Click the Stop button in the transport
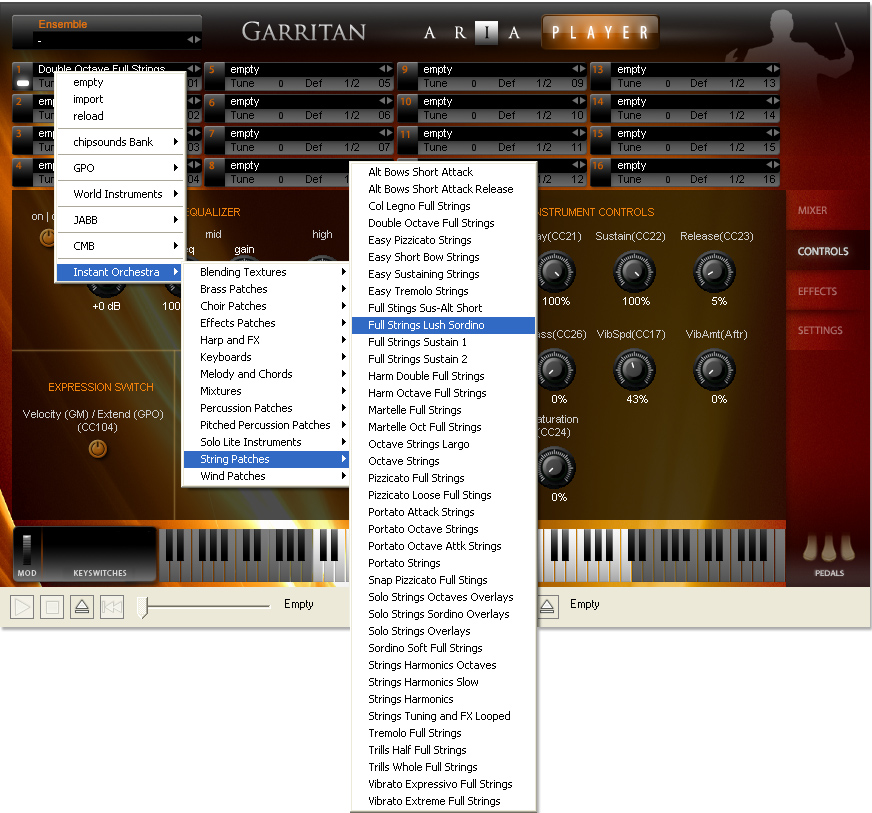 [52, 606]
